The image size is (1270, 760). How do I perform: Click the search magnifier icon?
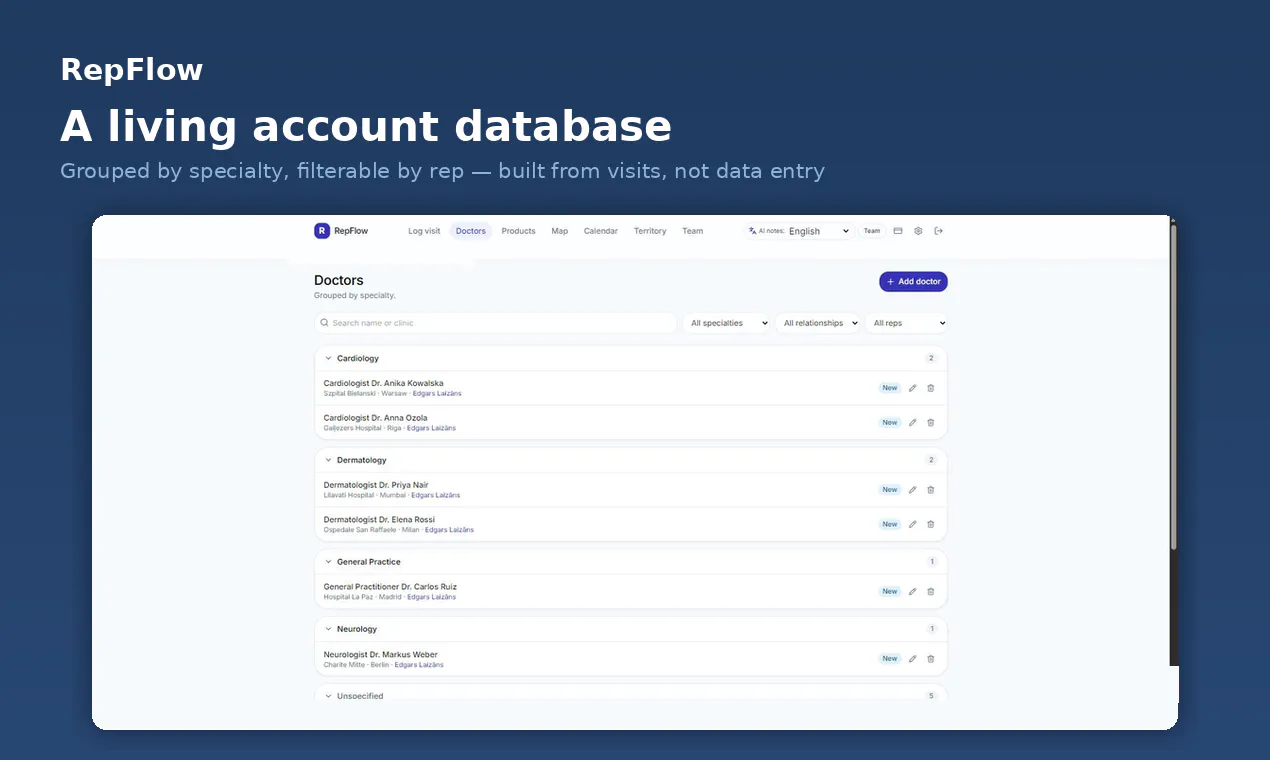(x=324, y=323)
